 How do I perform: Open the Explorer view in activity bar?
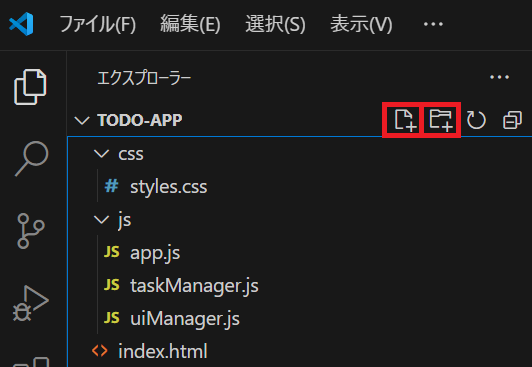pyautogui.click(x=30, y=87)
